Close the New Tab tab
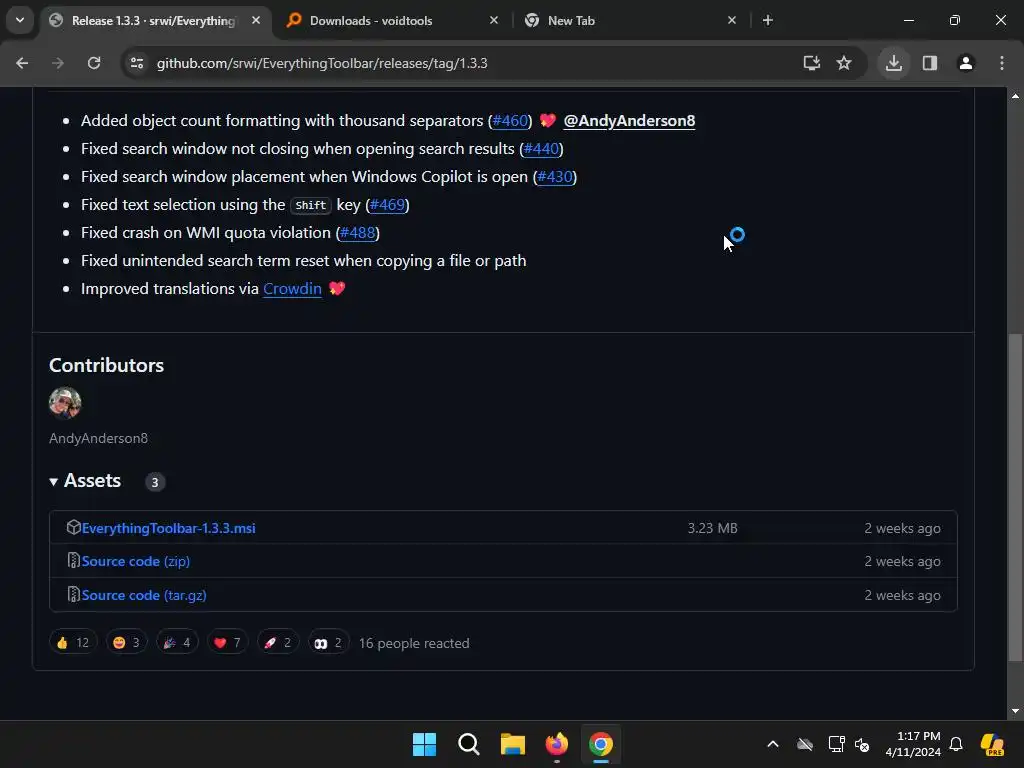1024x768 pixels. coord(731,20)
